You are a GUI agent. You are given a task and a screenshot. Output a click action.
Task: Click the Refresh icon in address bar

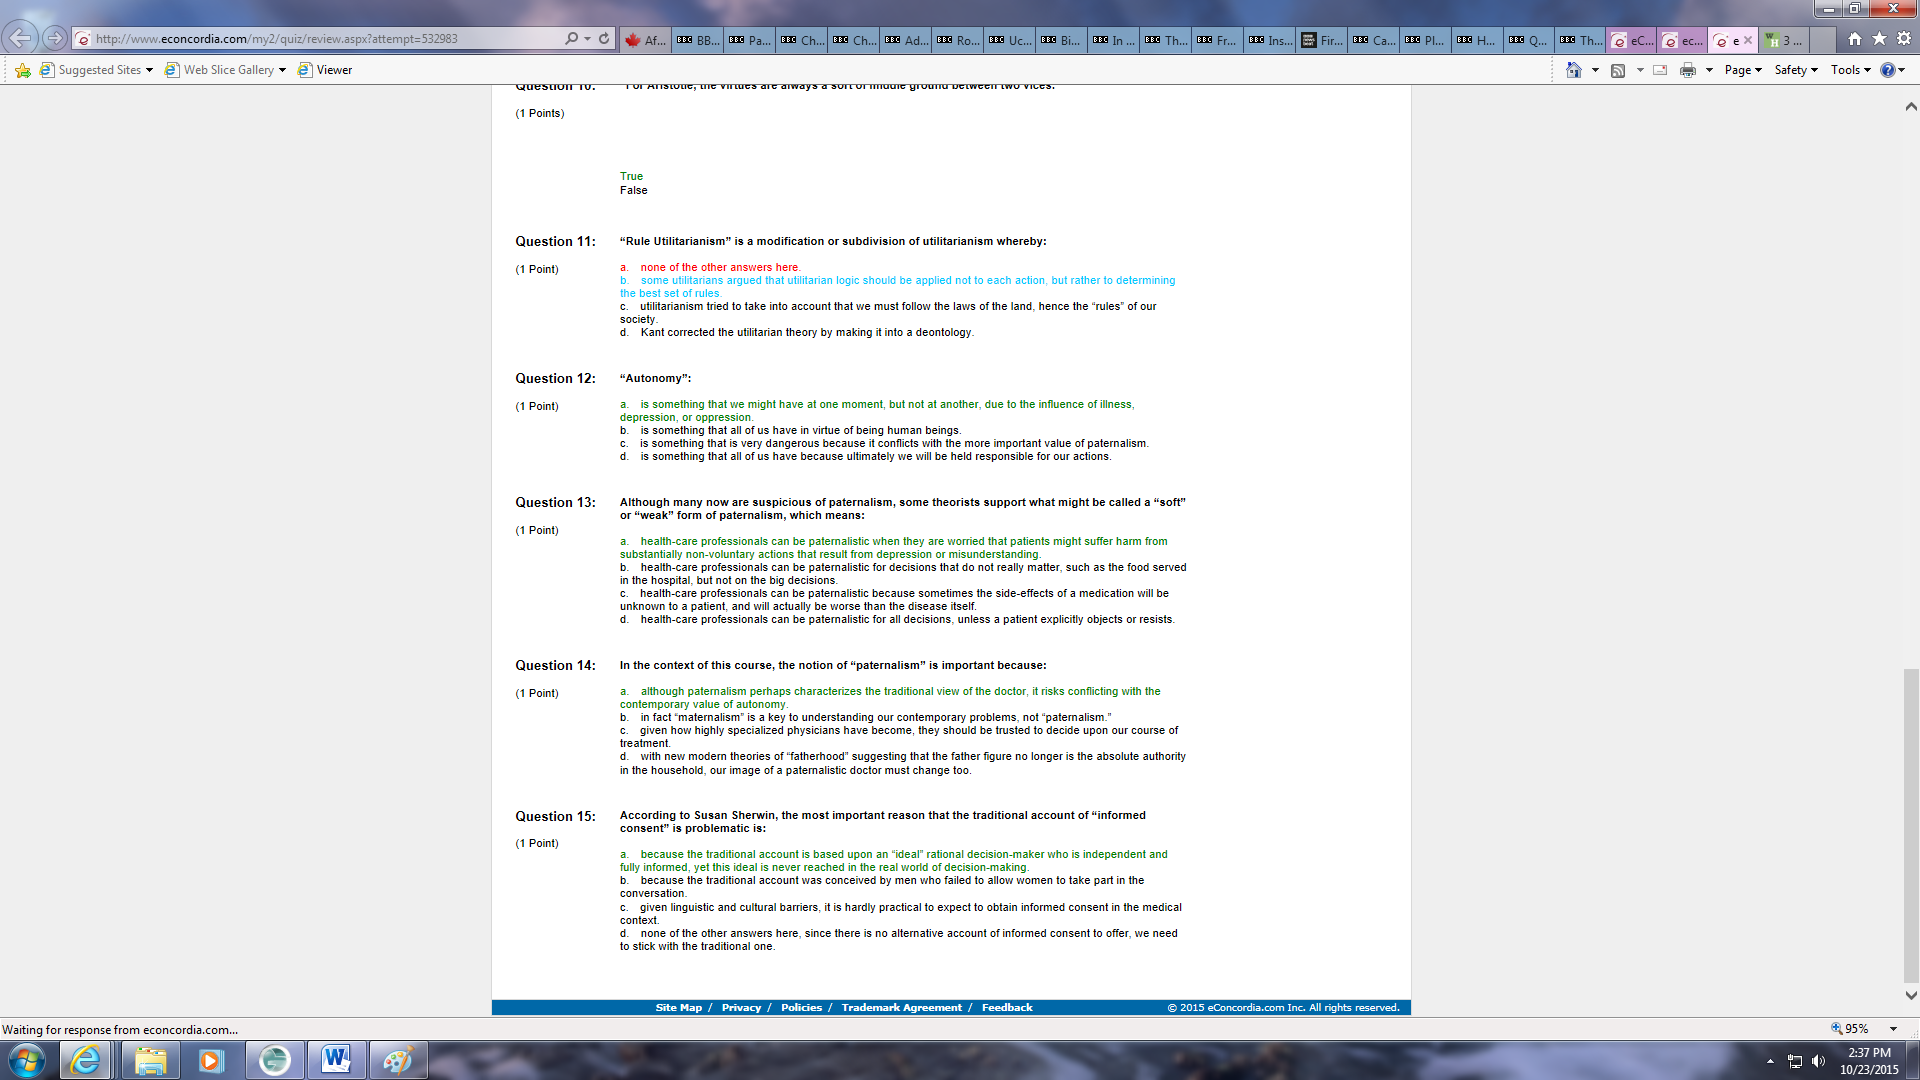(x=604, y=39)
